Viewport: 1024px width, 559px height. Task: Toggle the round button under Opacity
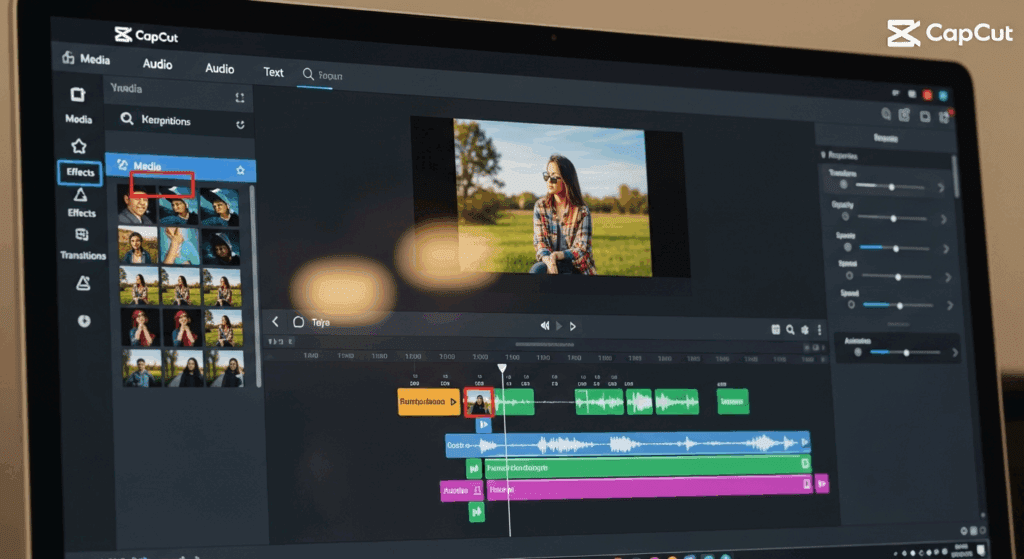click(846, 216)
